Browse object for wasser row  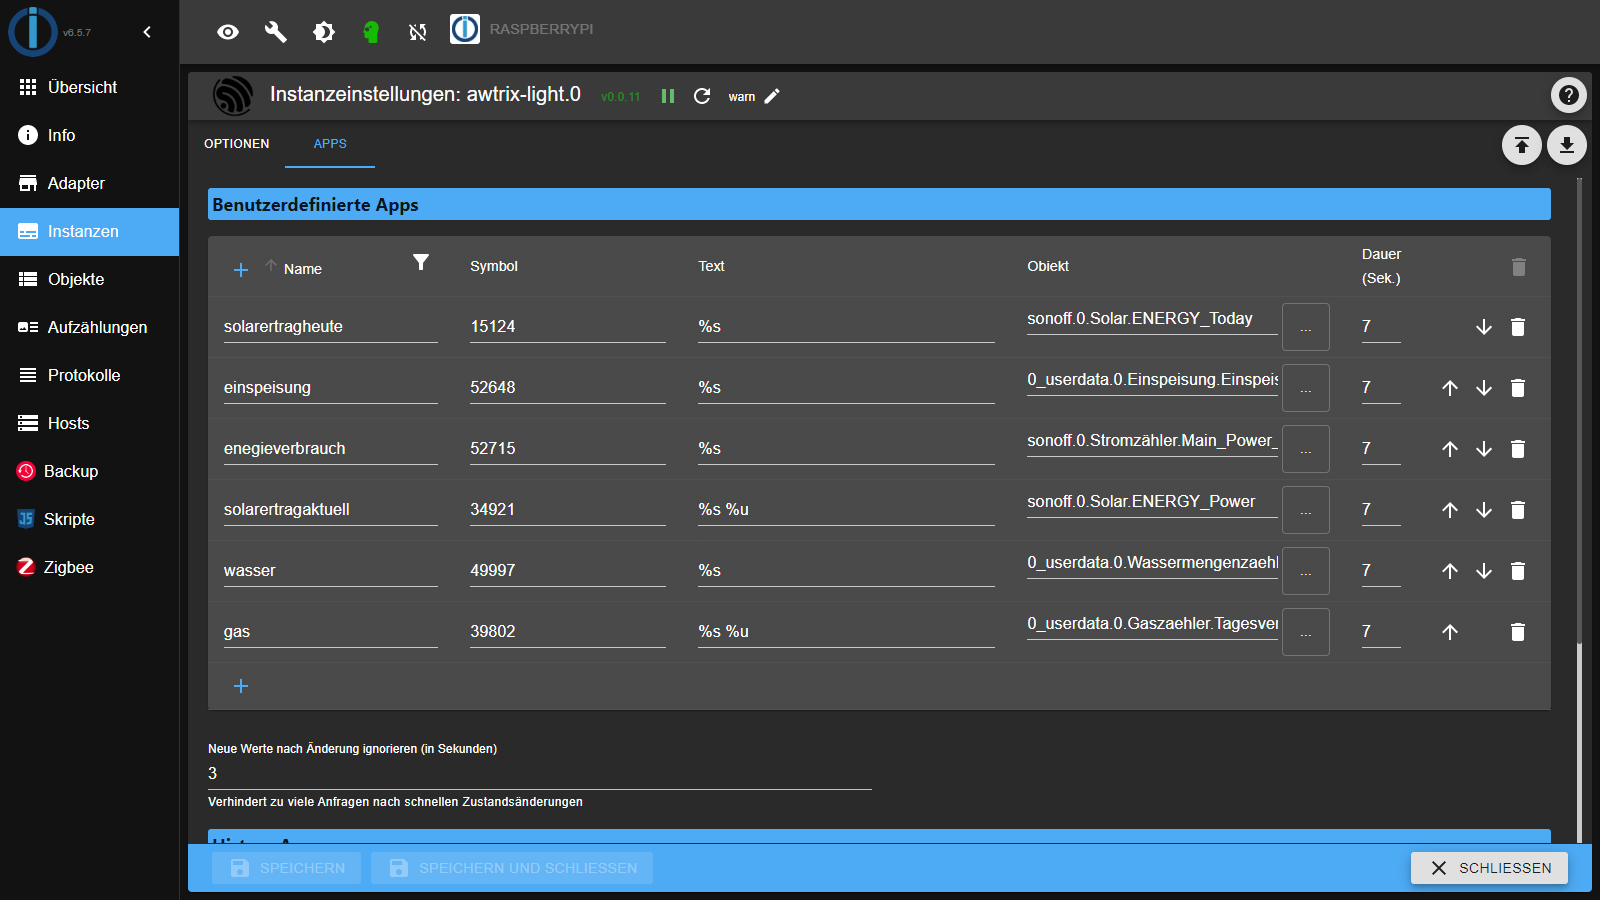click(x=1306, y=571)
